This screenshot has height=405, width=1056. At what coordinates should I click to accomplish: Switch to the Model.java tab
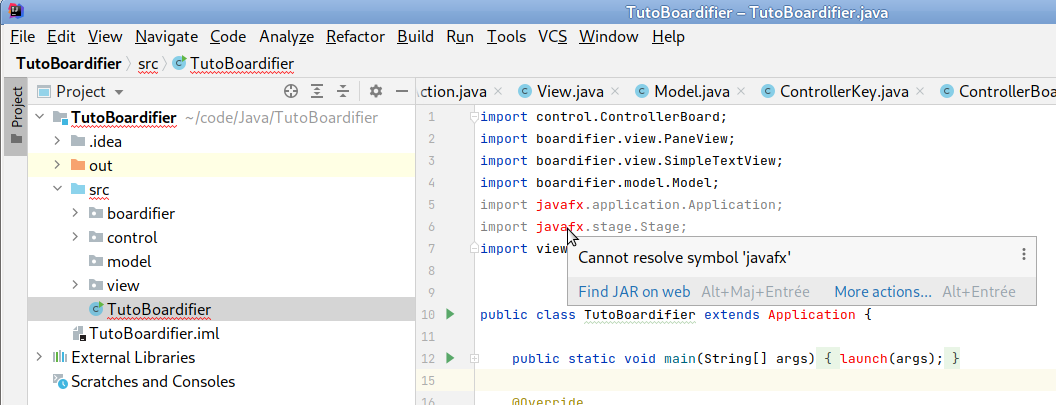pos(691,92)
